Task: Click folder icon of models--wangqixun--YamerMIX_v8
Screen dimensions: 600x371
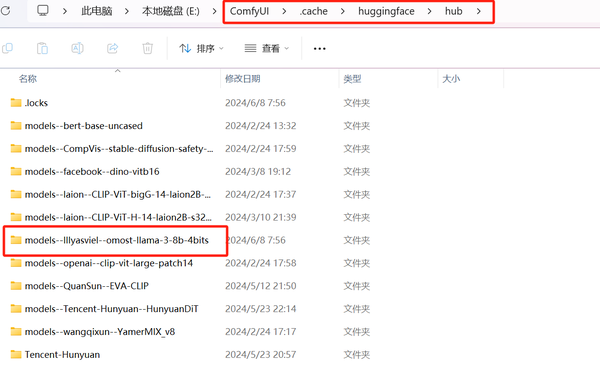Action: (x=16, y=332)
